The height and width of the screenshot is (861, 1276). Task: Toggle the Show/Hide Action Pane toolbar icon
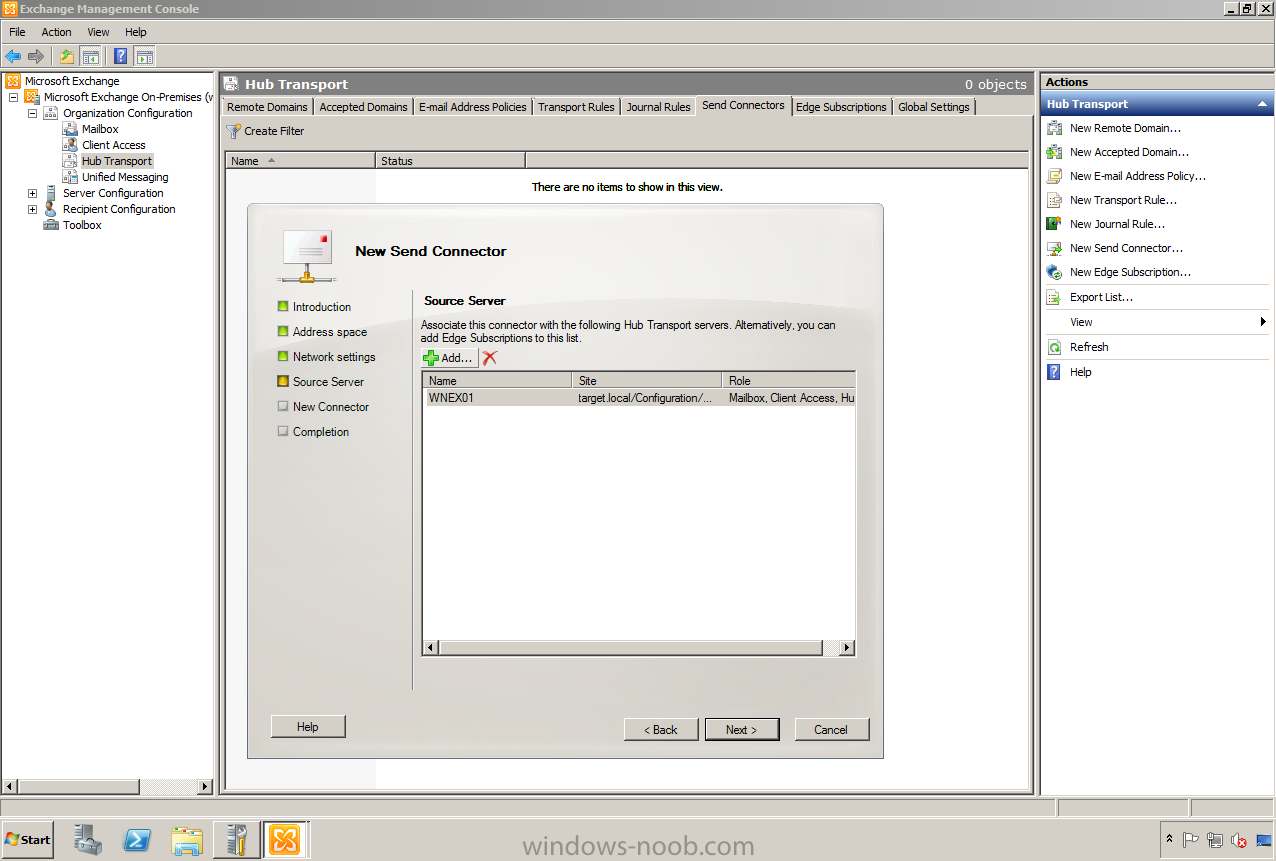(x=144, y=56)
